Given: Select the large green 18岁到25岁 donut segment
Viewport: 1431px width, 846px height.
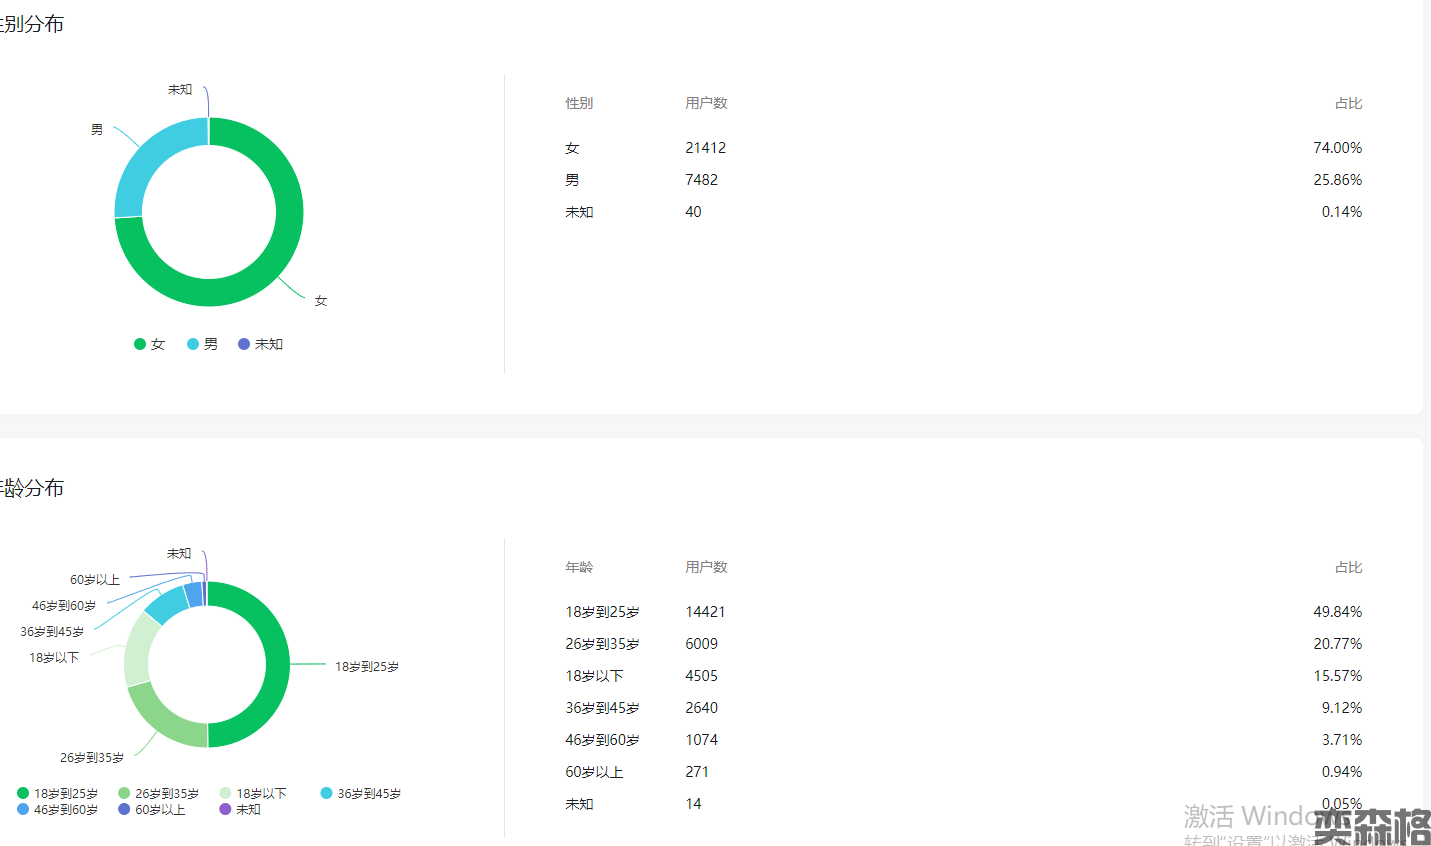Looking at the screenshot, I should pos(277,665).
